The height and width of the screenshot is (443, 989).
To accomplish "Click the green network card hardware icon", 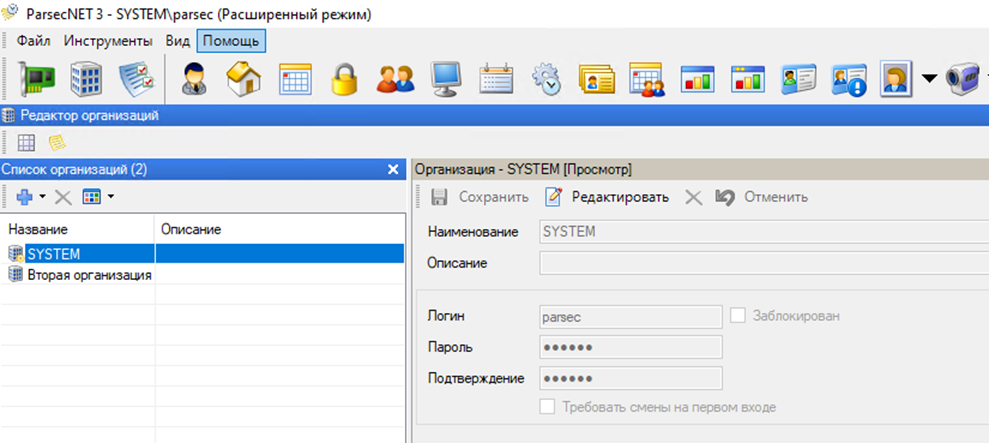I will pos(38,79).
